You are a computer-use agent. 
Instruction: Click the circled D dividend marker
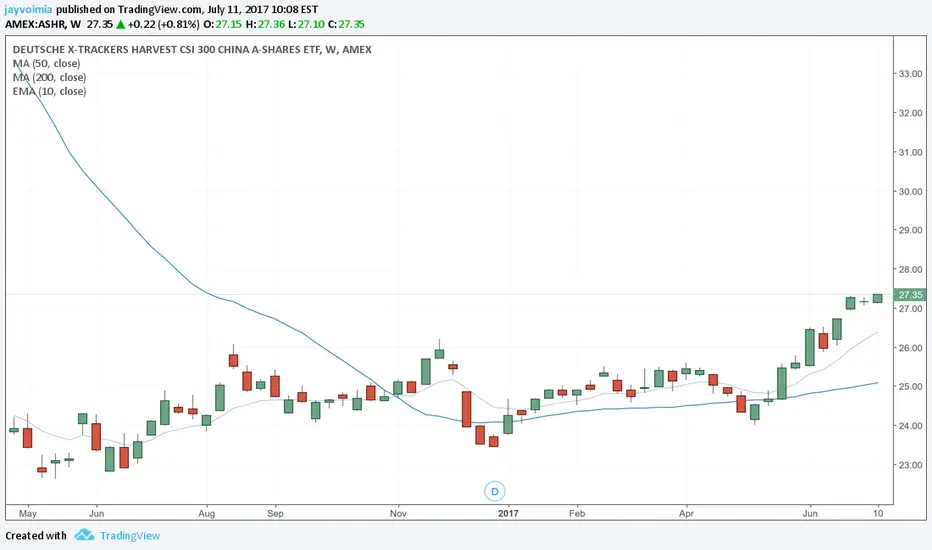pyautogui.click(x=495, y=491)
